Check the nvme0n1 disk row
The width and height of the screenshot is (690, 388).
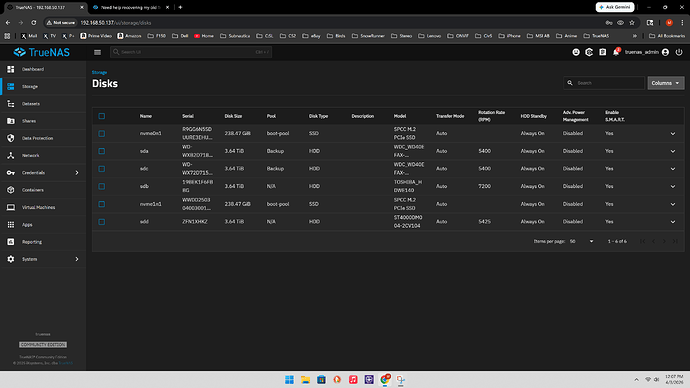102,133
